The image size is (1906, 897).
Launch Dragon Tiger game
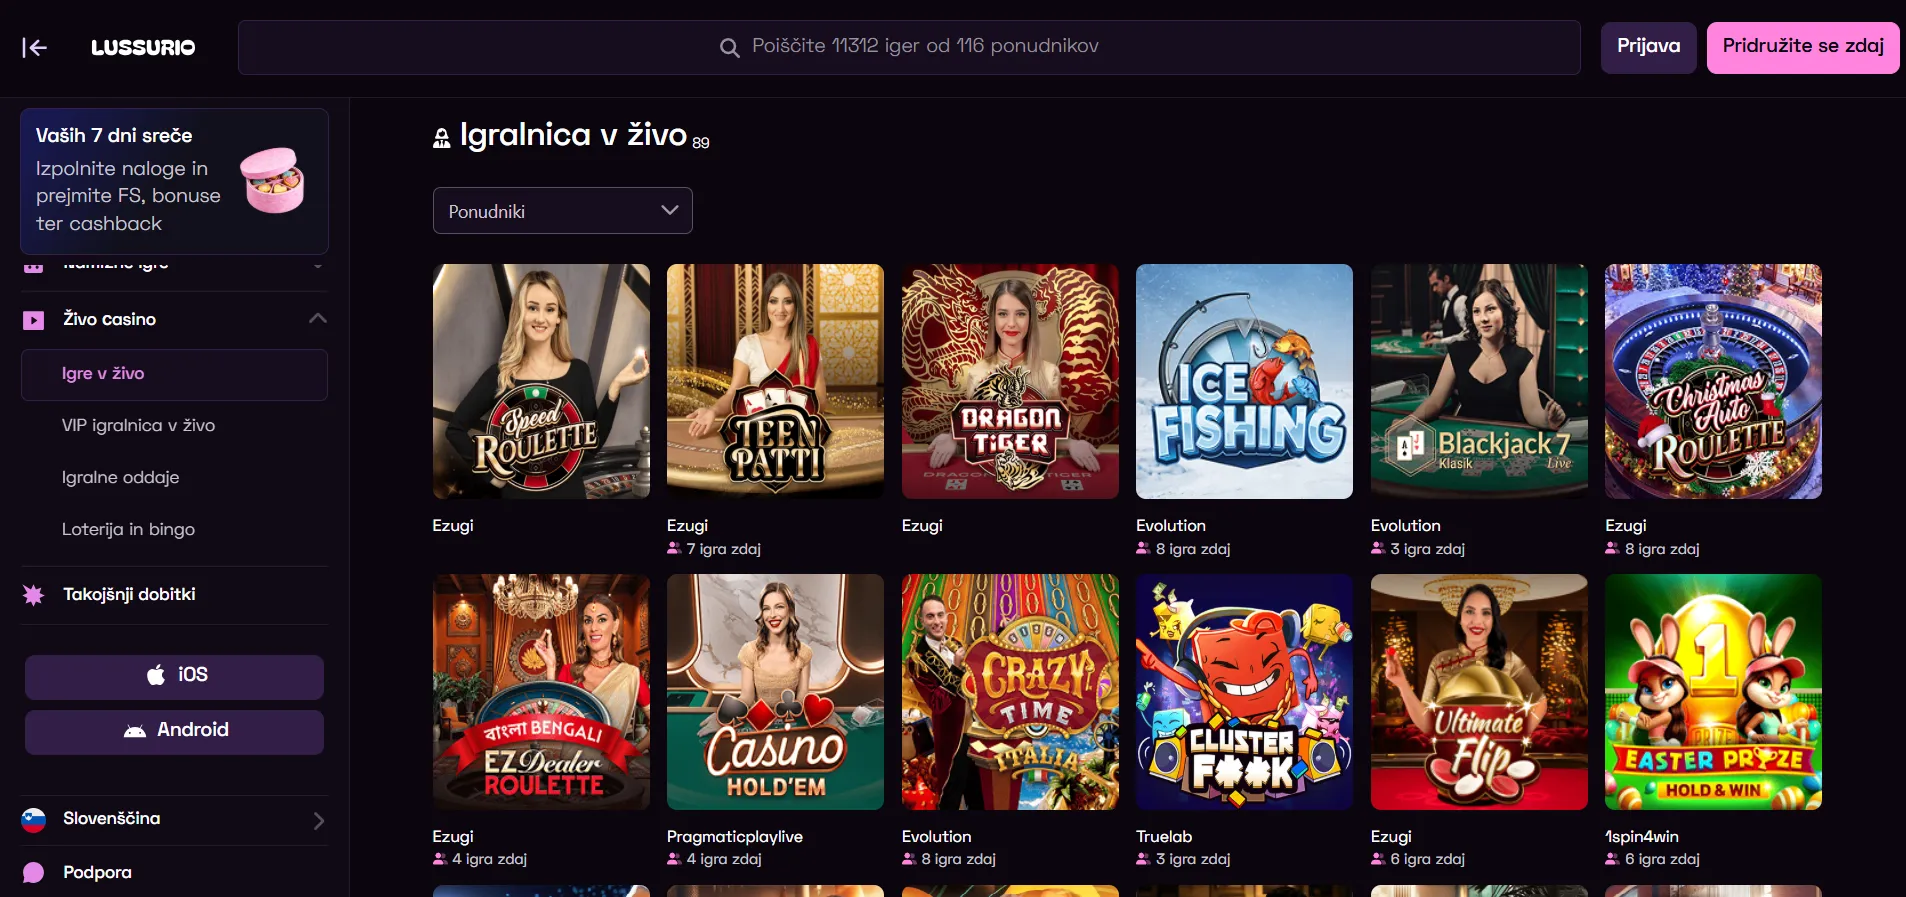click(x=1010, y=381)
